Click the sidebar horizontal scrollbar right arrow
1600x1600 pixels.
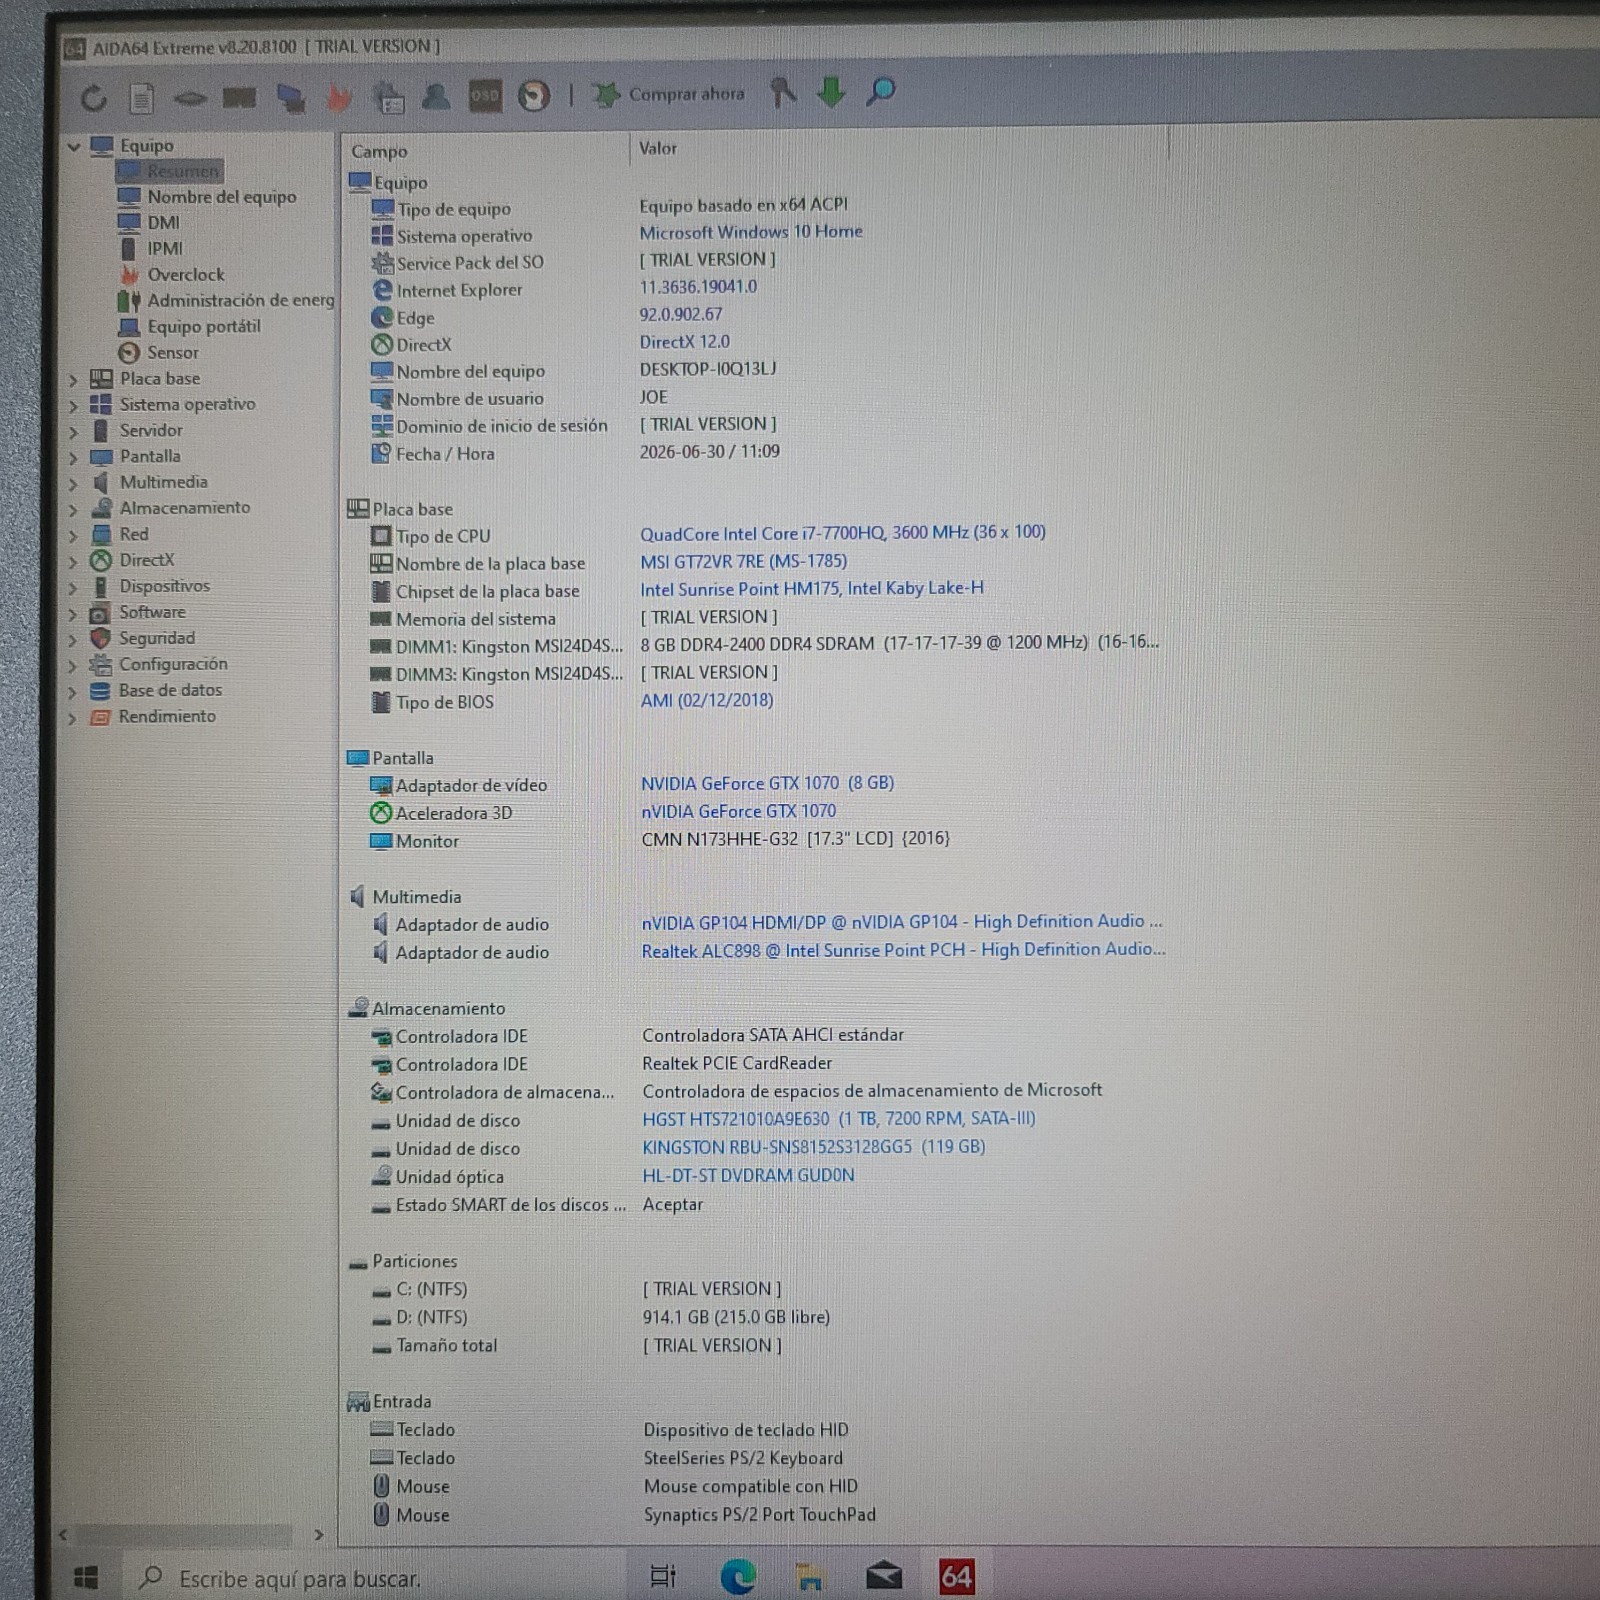[319, 1534]
